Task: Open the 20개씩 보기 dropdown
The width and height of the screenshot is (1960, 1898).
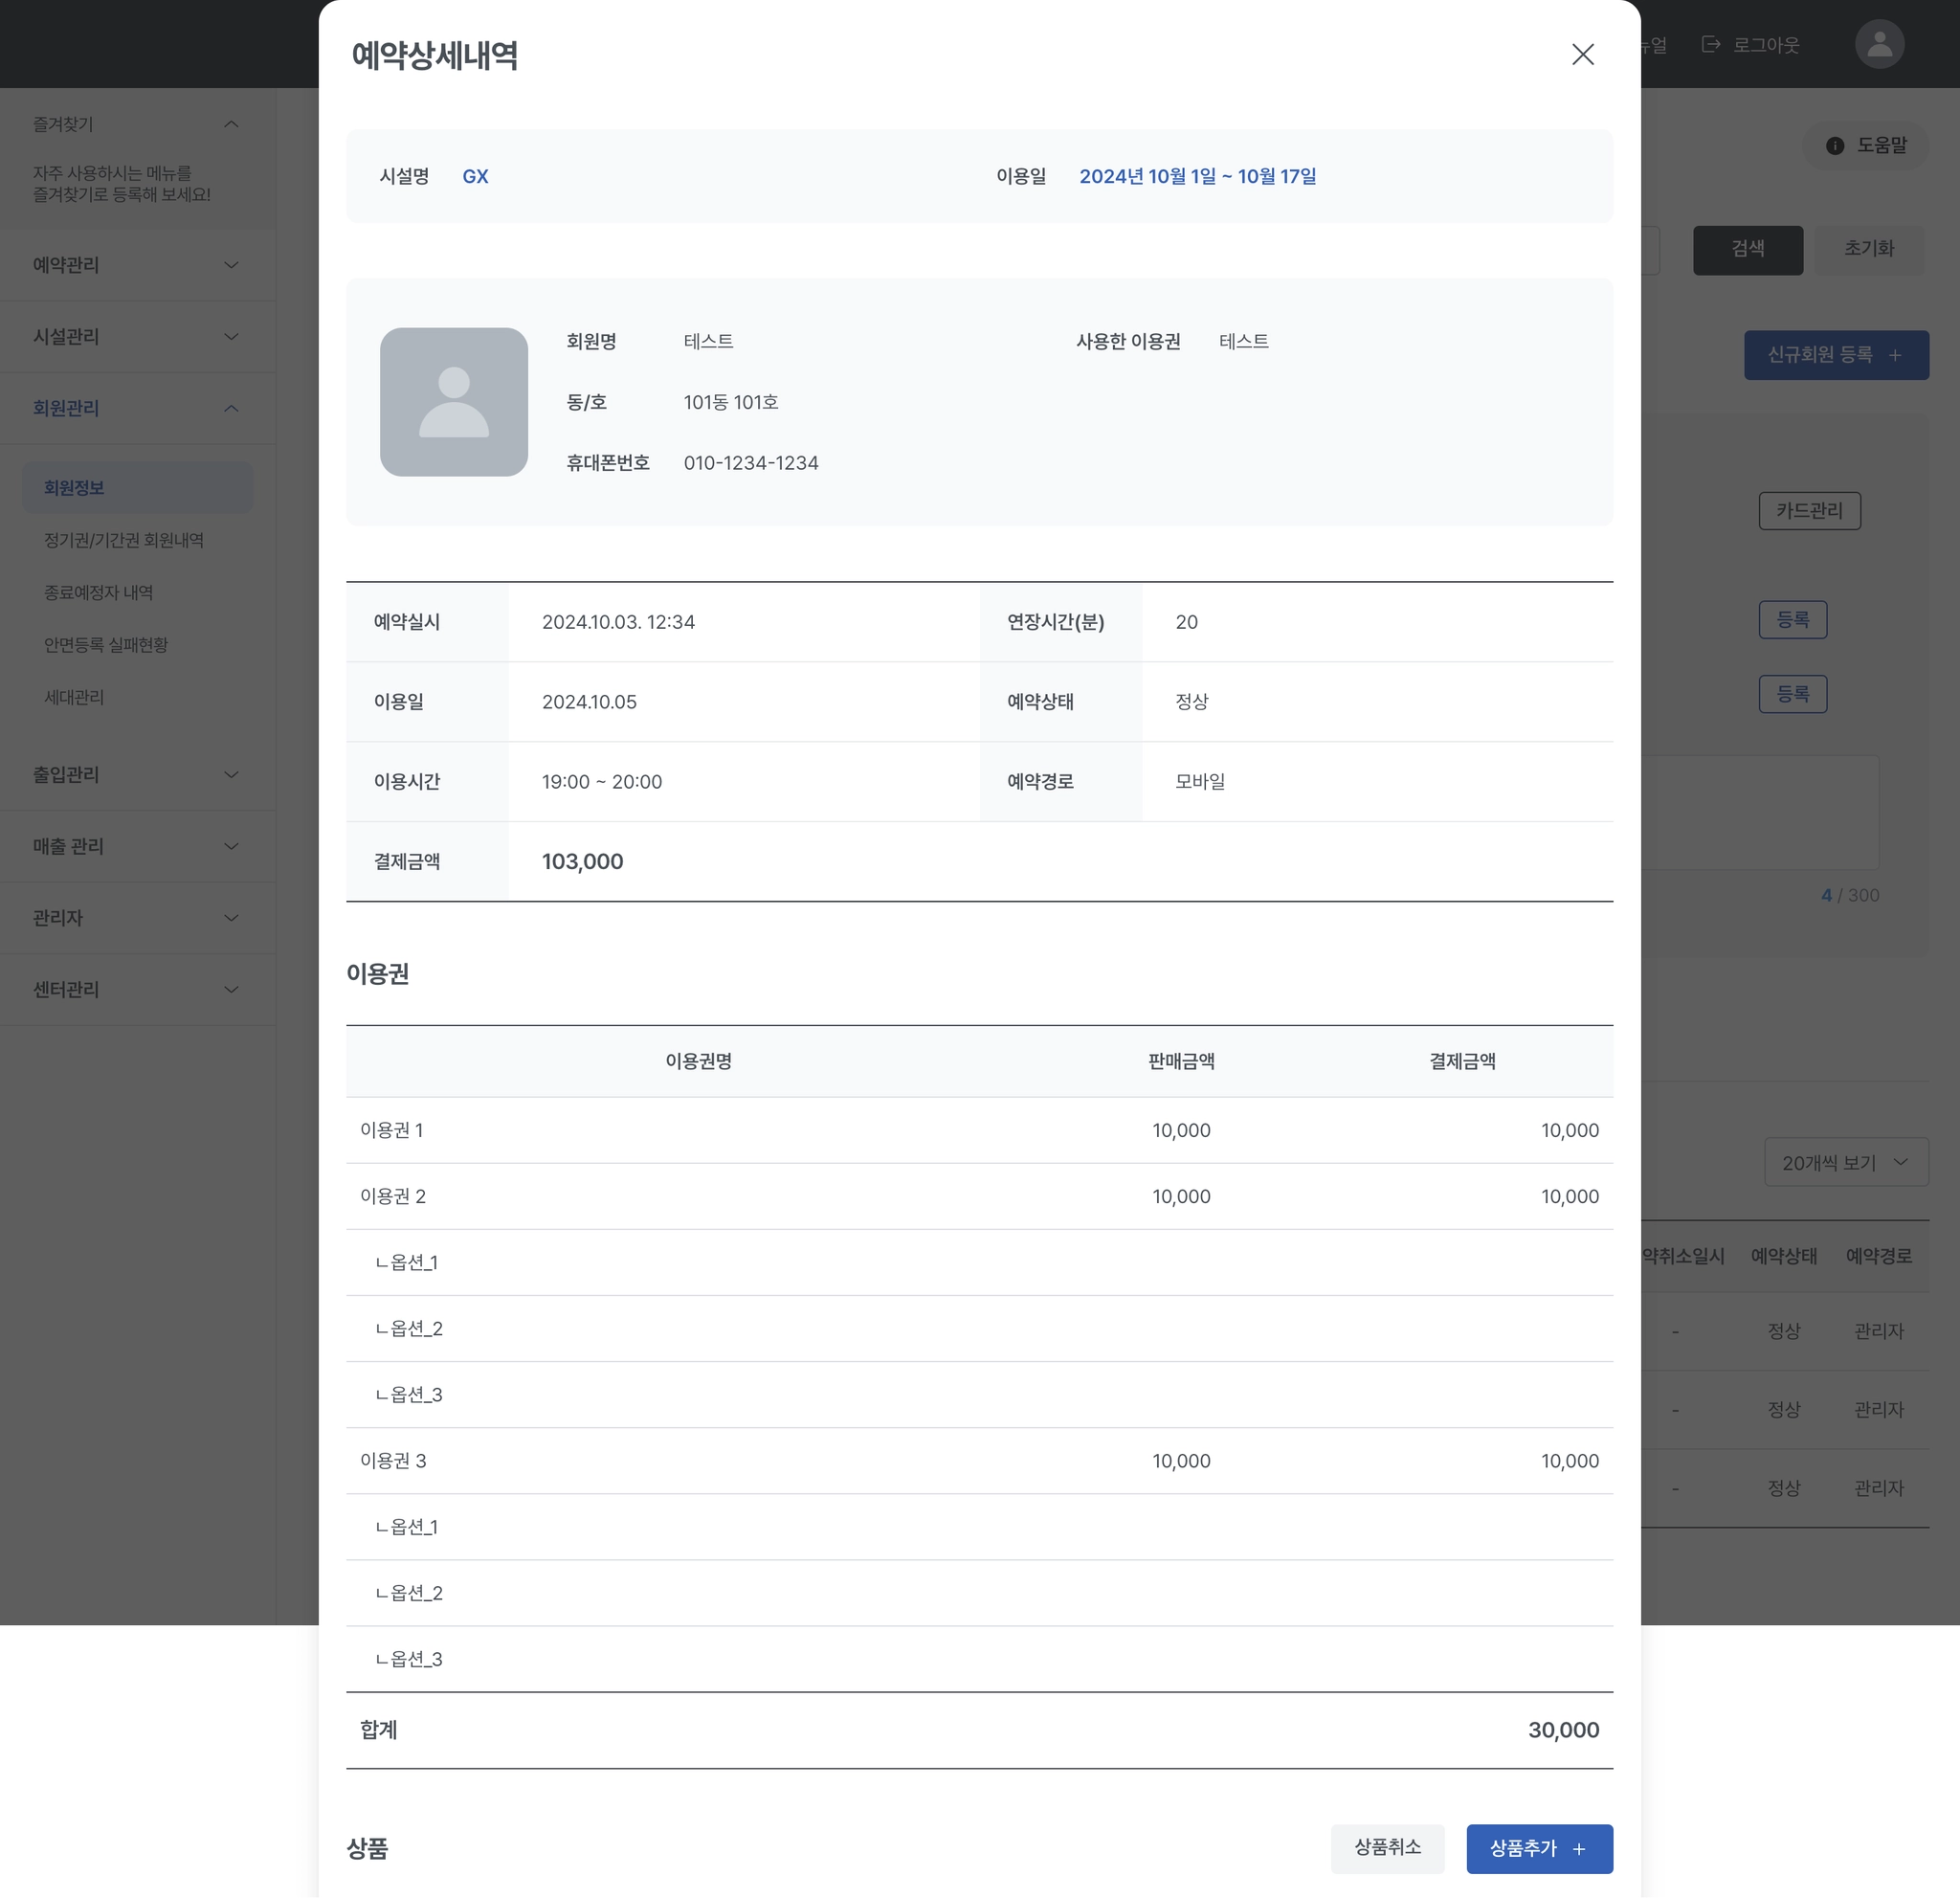Action: [x=1845, y=1162]
